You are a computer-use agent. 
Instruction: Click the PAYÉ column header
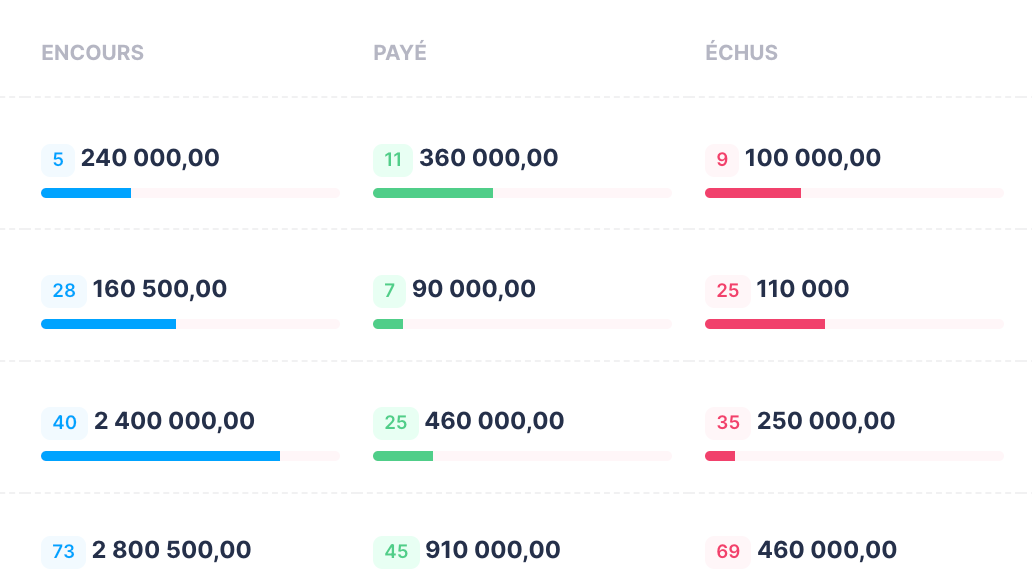pyautogui.click(x=400, y=53)
